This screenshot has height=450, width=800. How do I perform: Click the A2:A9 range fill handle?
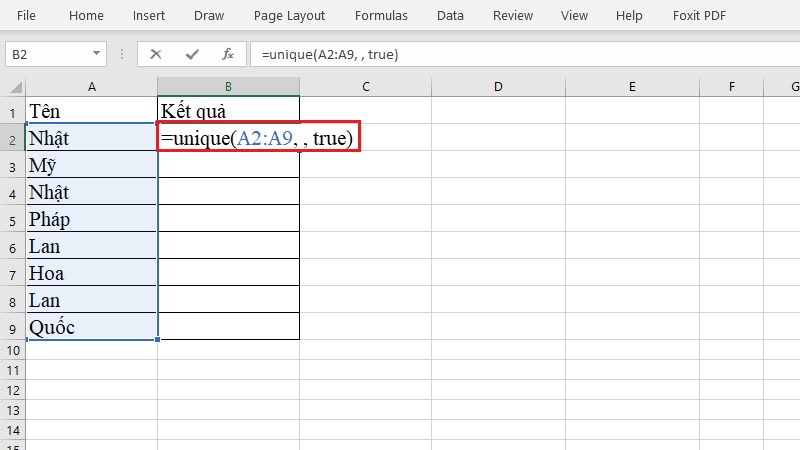click(x=158, y=339)
